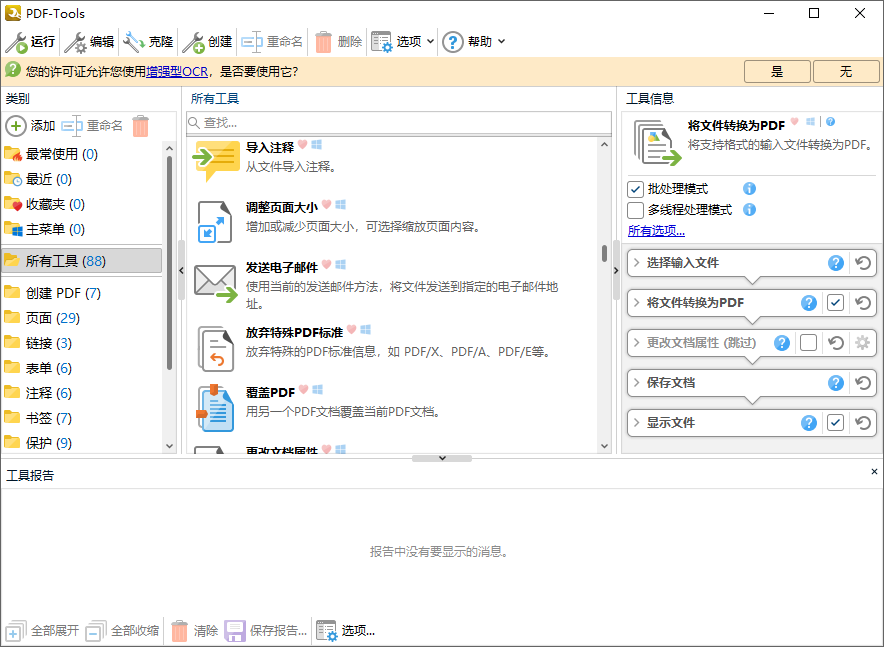Click the heart icon next to 覆盖PDF

pyautogui.click(x=303, y=389)
